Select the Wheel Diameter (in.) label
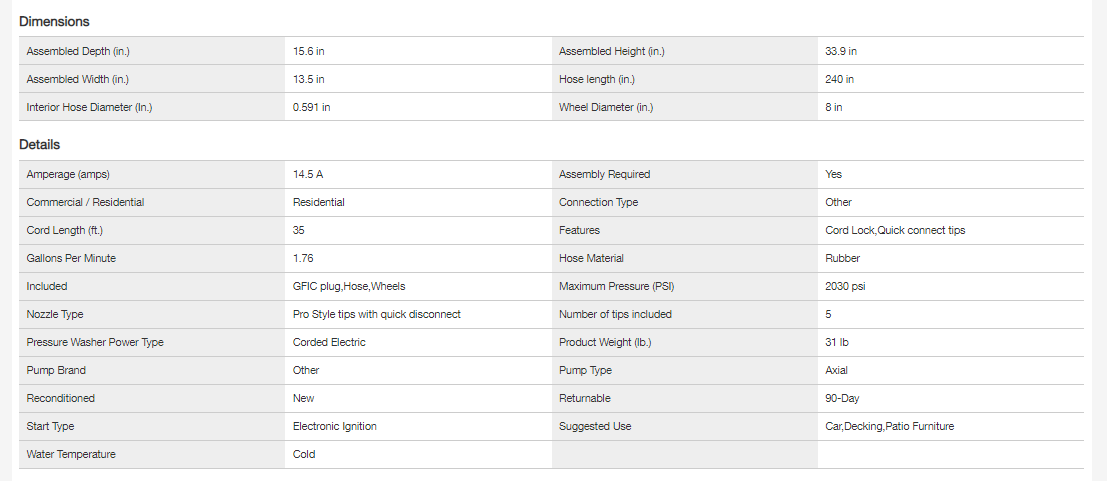This screenshot has width=1107, height=481. (606, 107)
